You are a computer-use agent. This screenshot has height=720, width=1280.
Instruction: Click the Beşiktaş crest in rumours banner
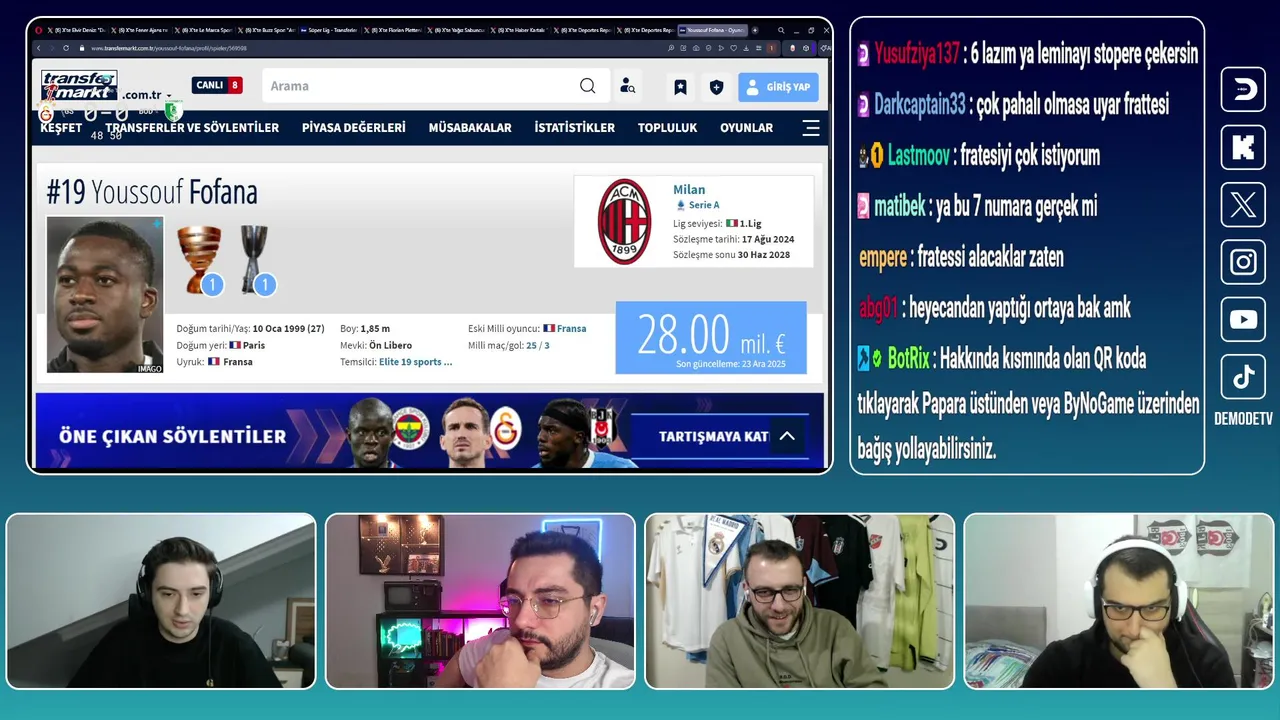[x=603, y=429]
